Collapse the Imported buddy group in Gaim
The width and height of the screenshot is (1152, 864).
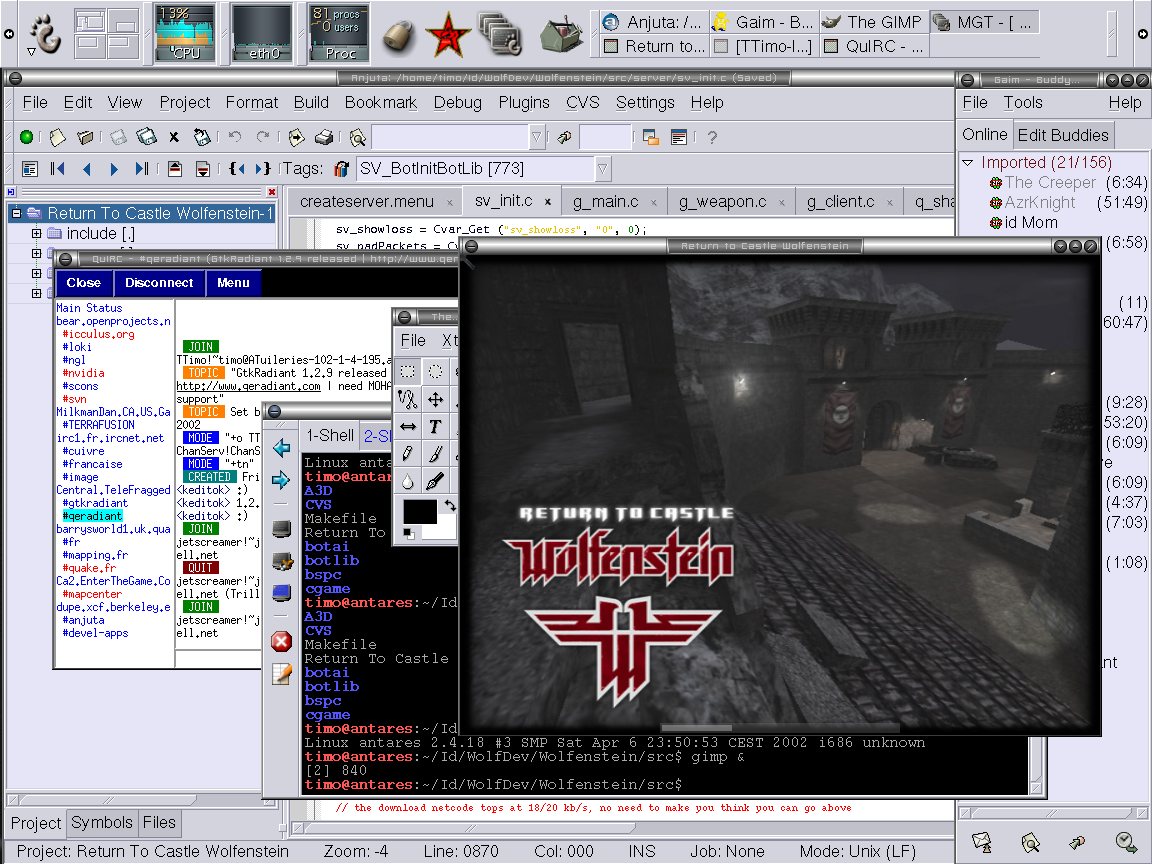tap(968, 162)
